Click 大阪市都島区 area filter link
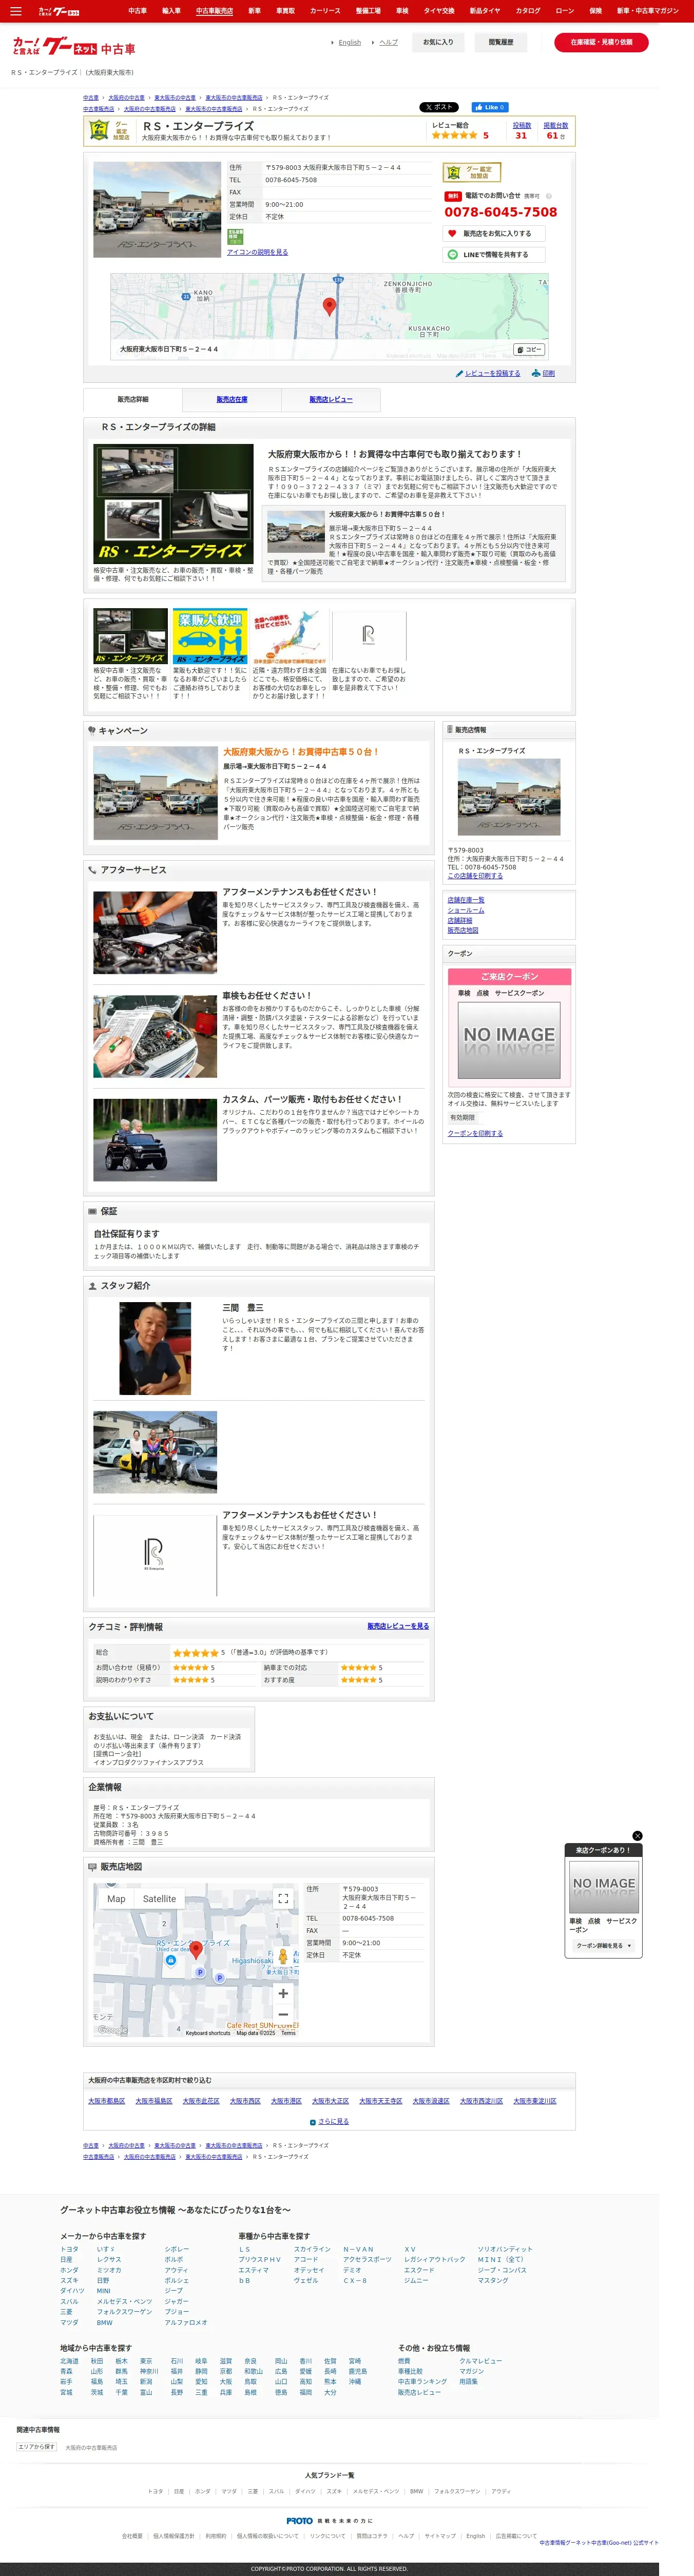 coord(106,2101)
